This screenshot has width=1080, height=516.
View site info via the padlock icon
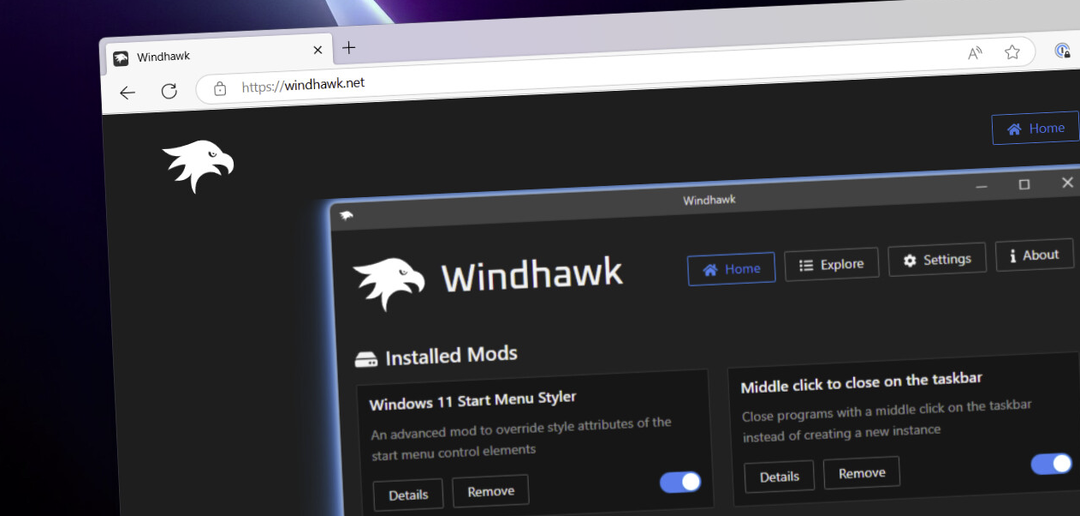click(220, 89)
